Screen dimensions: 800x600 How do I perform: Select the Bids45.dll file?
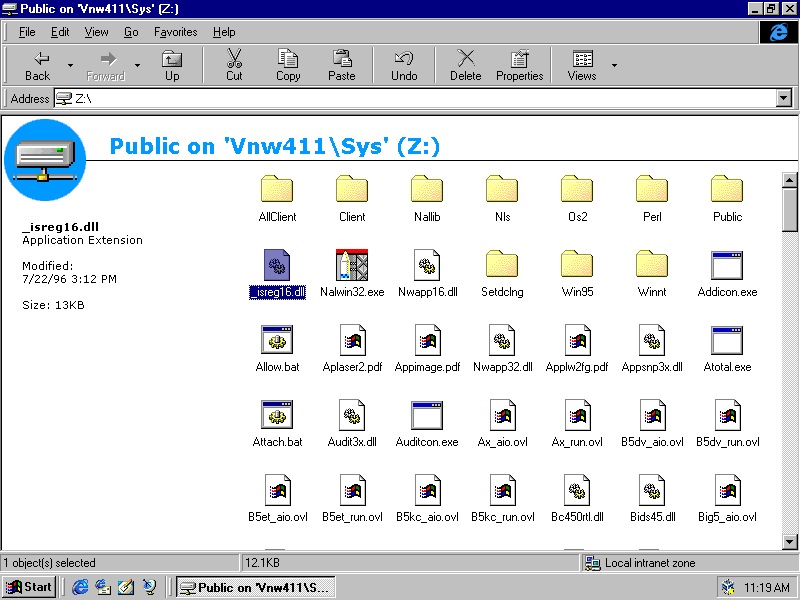point(652,499)
